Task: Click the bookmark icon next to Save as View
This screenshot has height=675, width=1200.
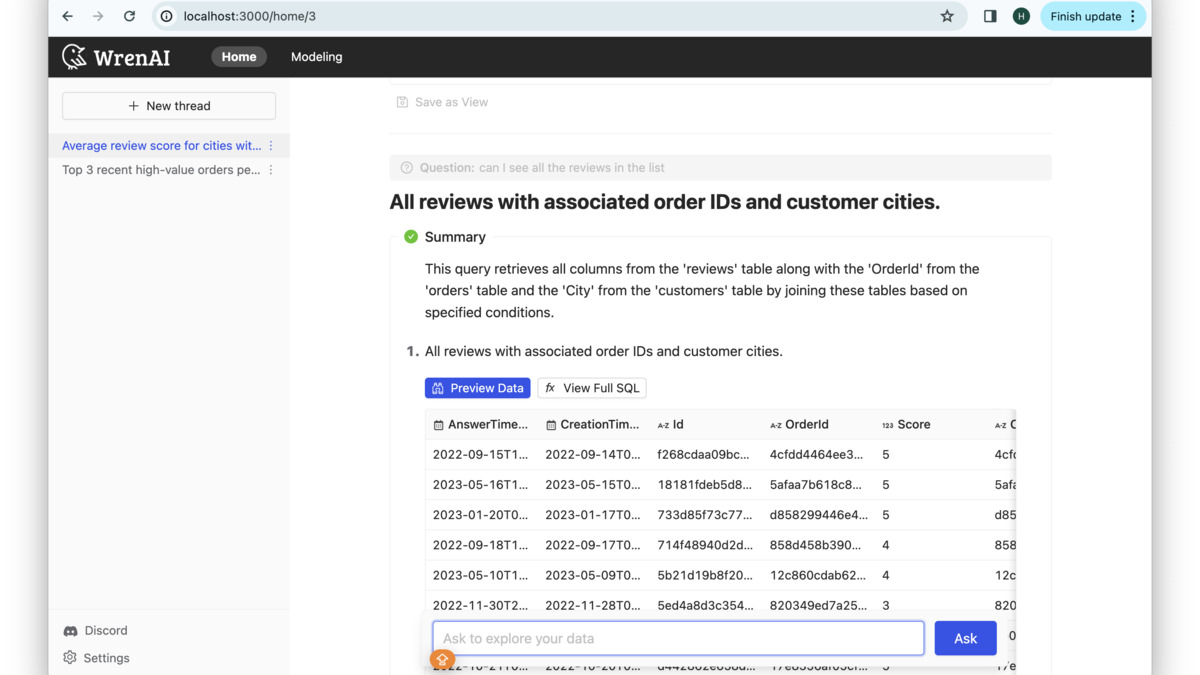Action: tap(401, 101)
